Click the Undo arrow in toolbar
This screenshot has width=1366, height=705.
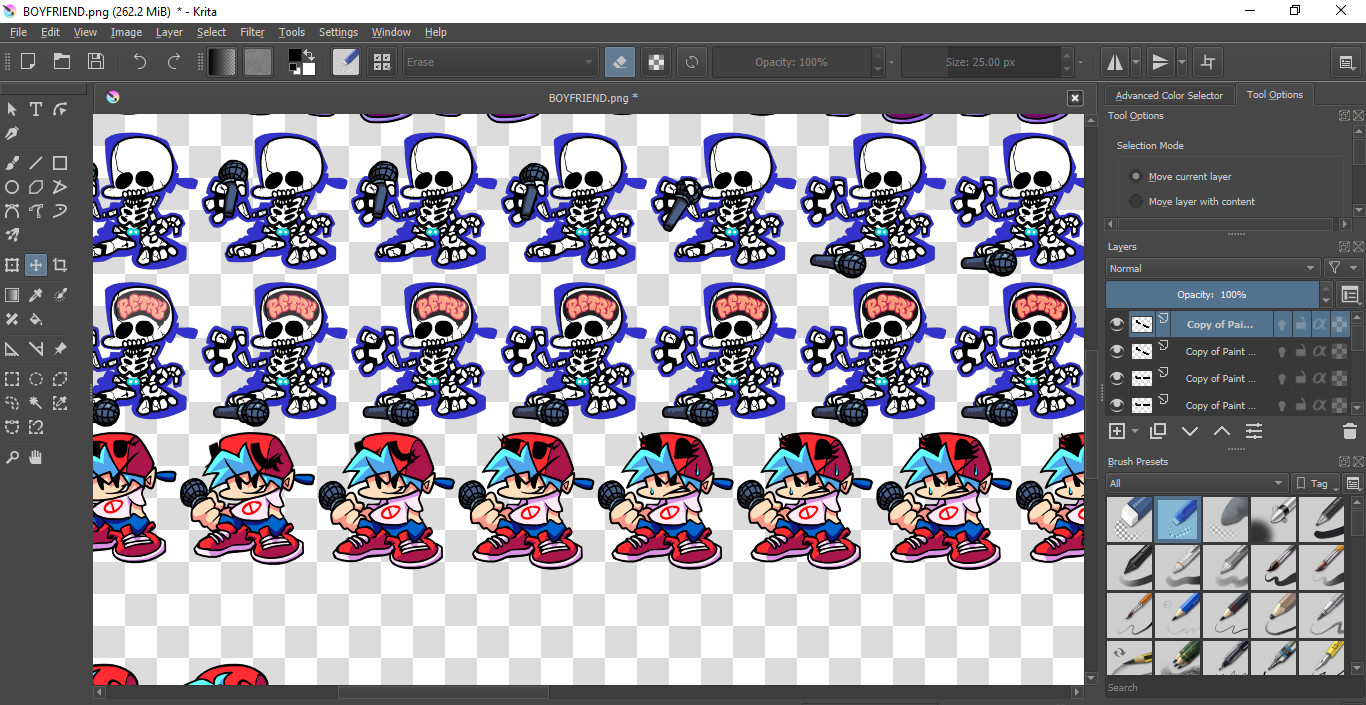139,62
